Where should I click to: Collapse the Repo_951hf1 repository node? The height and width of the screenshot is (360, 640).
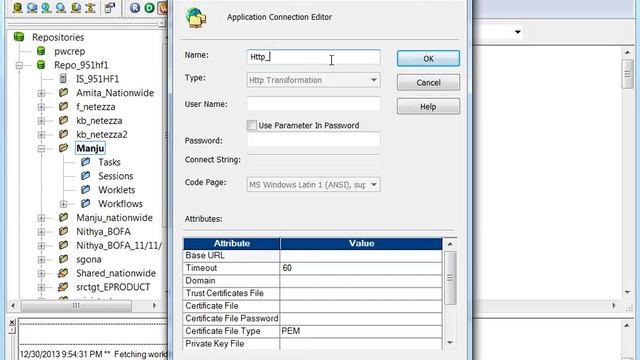[x=19, y=65]
